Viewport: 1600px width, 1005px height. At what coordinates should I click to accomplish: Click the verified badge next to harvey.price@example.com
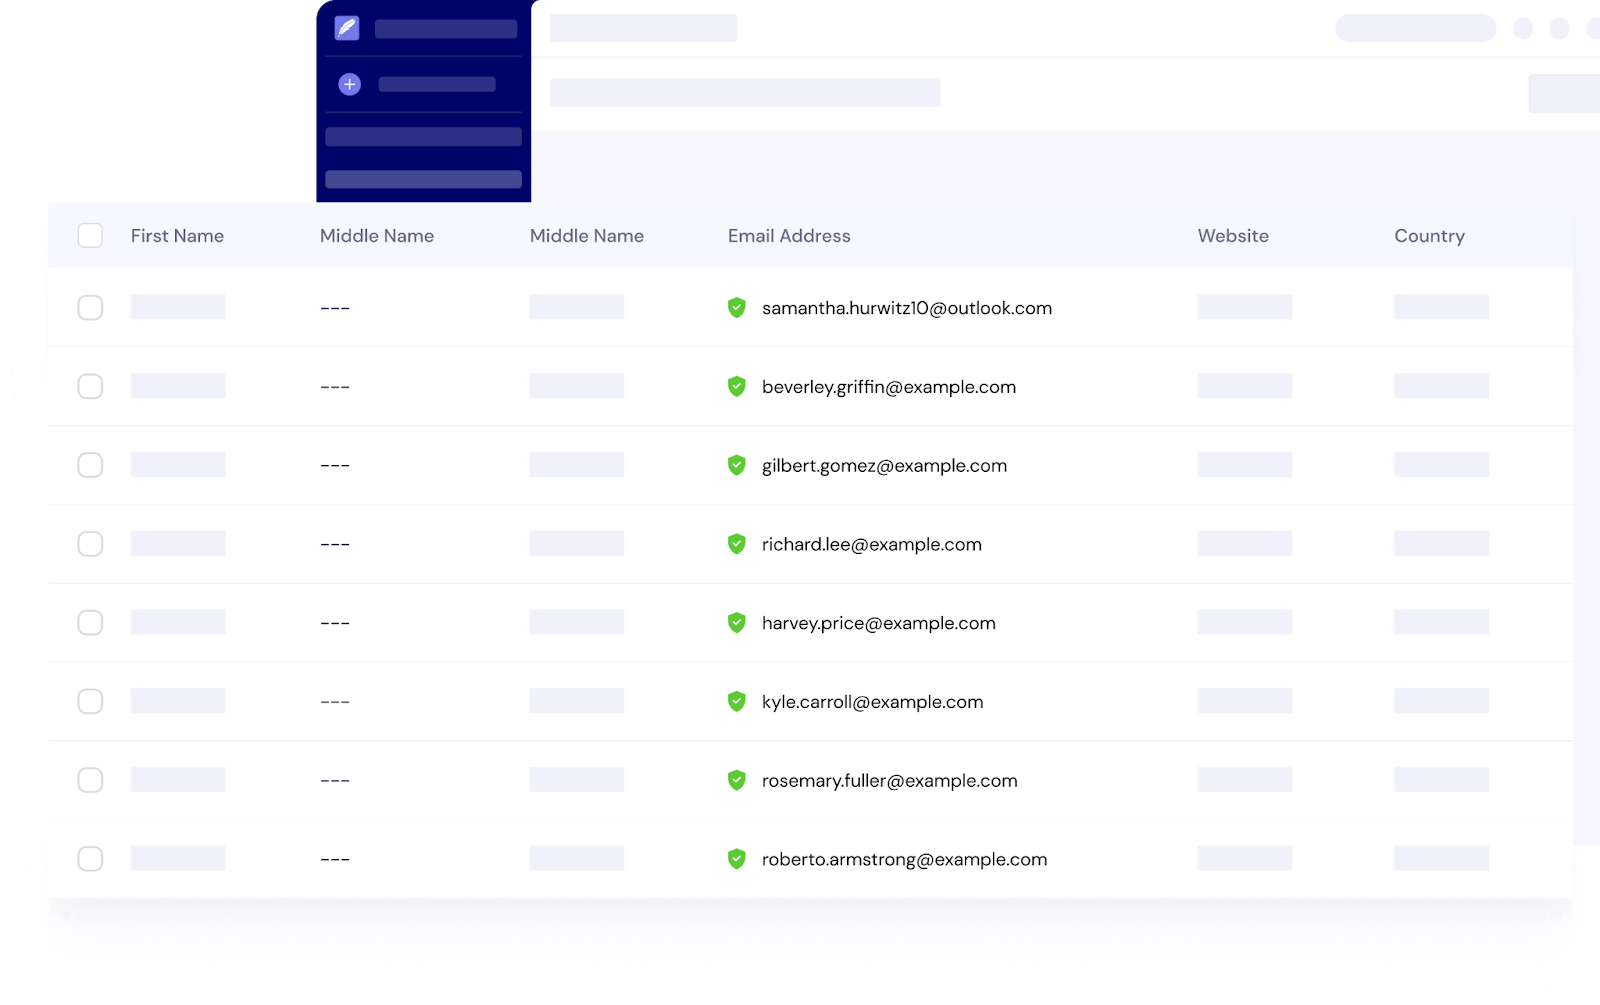click(737, 622)
